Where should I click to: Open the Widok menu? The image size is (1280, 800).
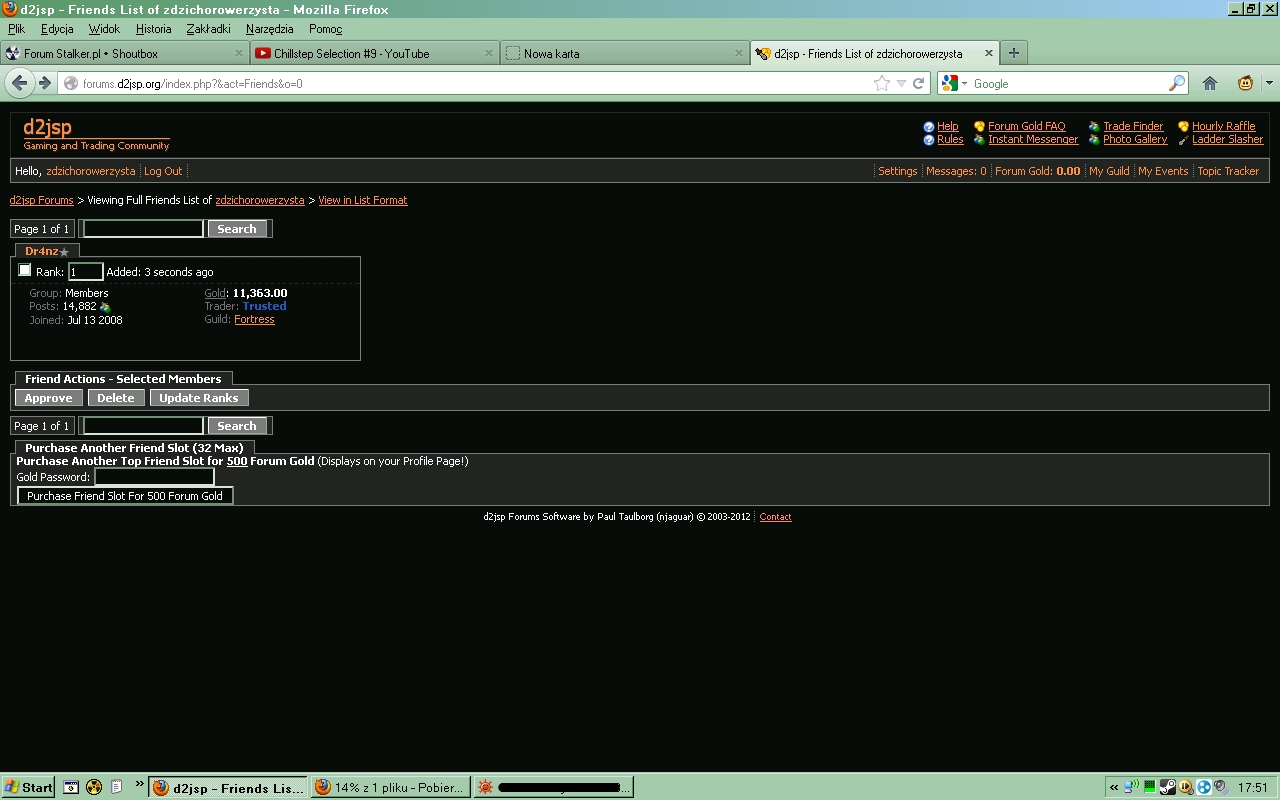pos(104,29)
